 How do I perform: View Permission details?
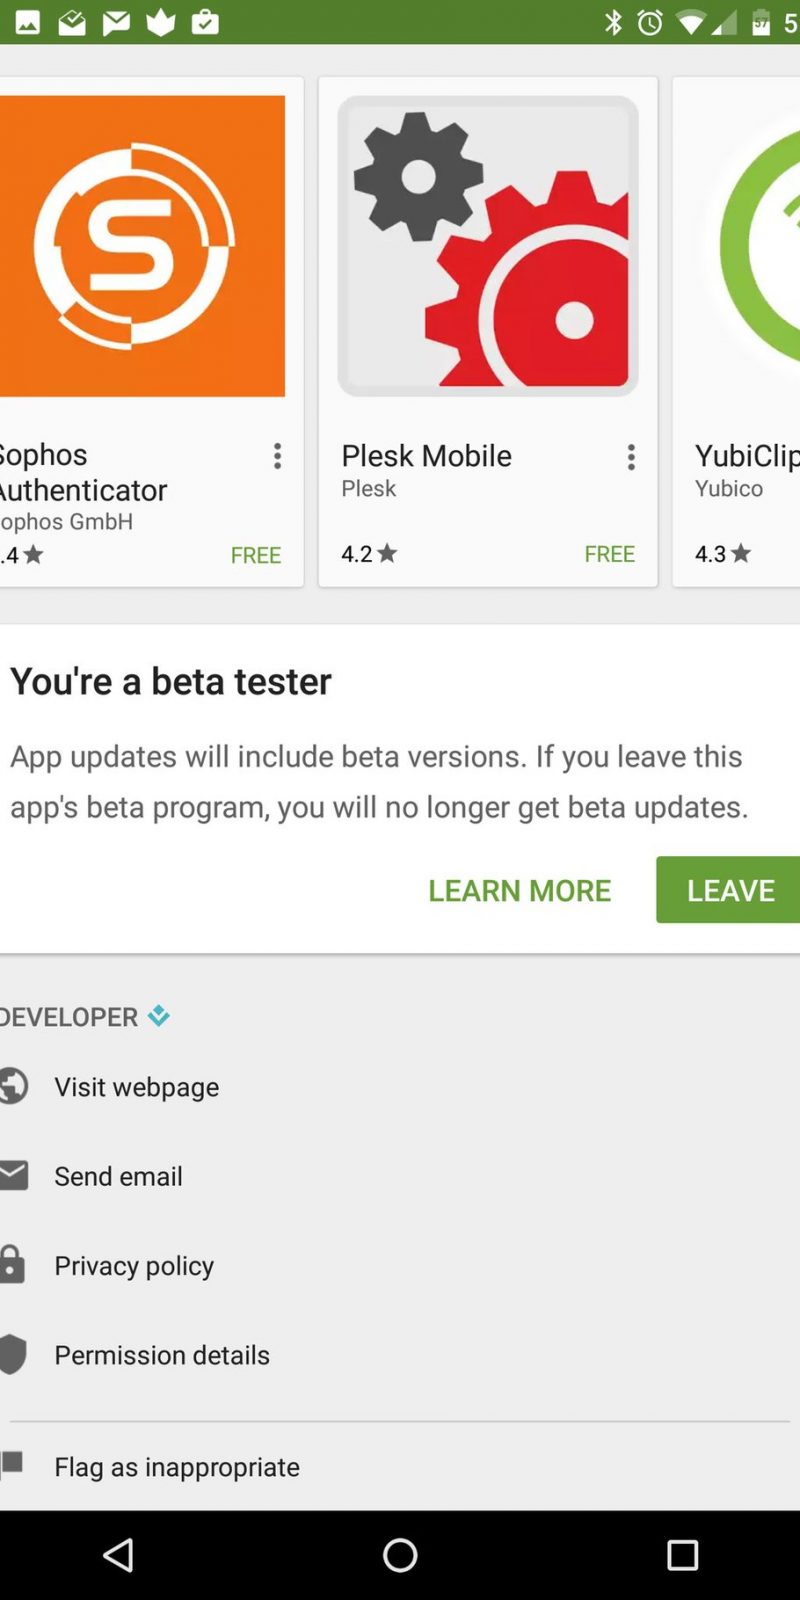click(162, 1355)
